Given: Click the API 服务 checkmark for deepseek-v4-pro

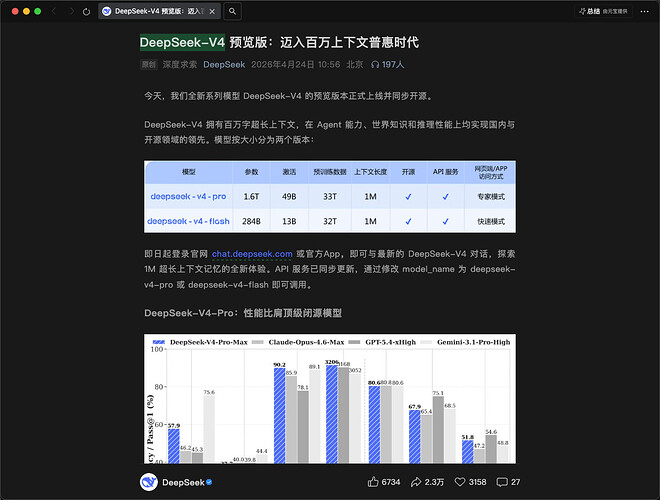Looking at the screenshot, I should 445,197.
